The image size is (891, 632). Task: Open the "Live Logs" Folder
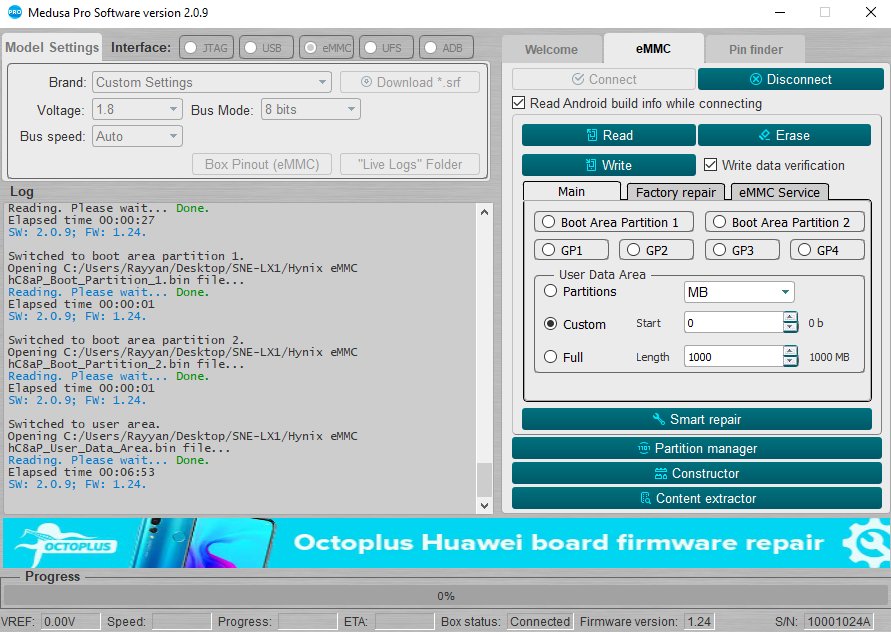click(x=410, y=164)
